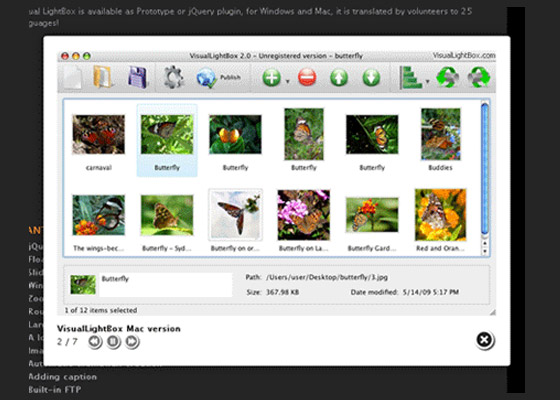Click the Butterfly caption input field
The width and height of the screenshot is (560, 400).
coord(166,285)
